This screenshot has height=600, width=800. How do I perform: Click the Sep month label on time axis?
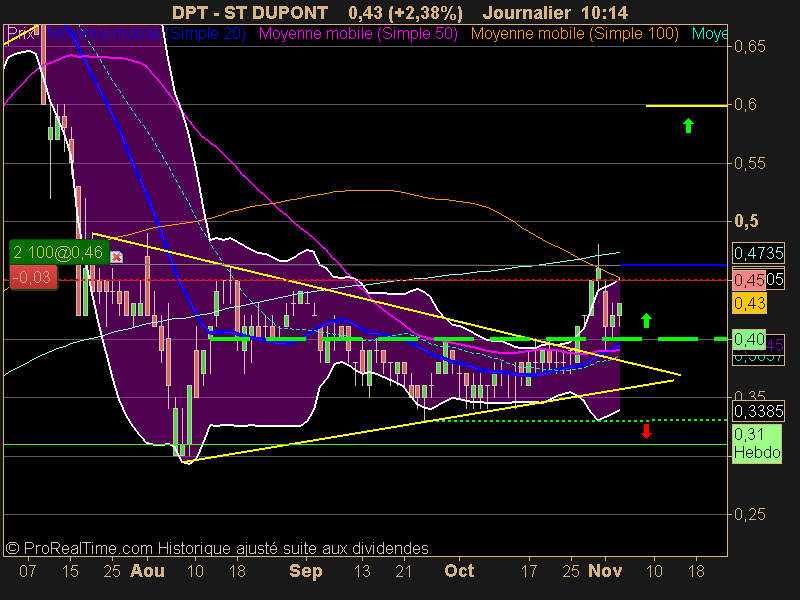pyautogui.click(x=306, y=570)
